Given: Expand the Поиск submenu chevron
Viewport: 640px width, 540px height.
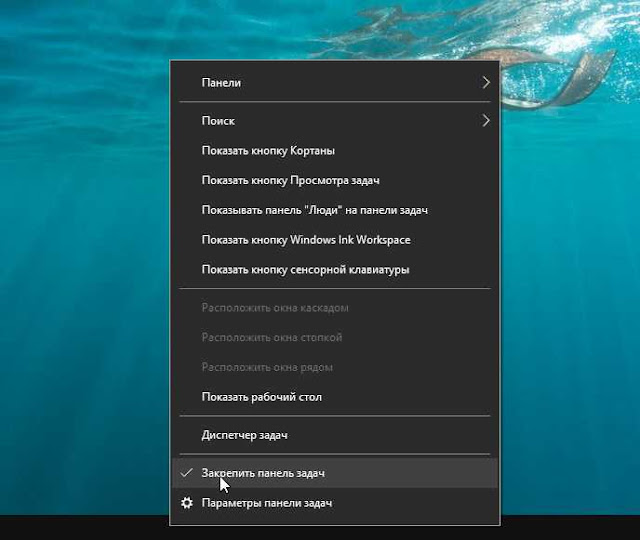Looking at the screenshot, I should click(x=485, y=120).
